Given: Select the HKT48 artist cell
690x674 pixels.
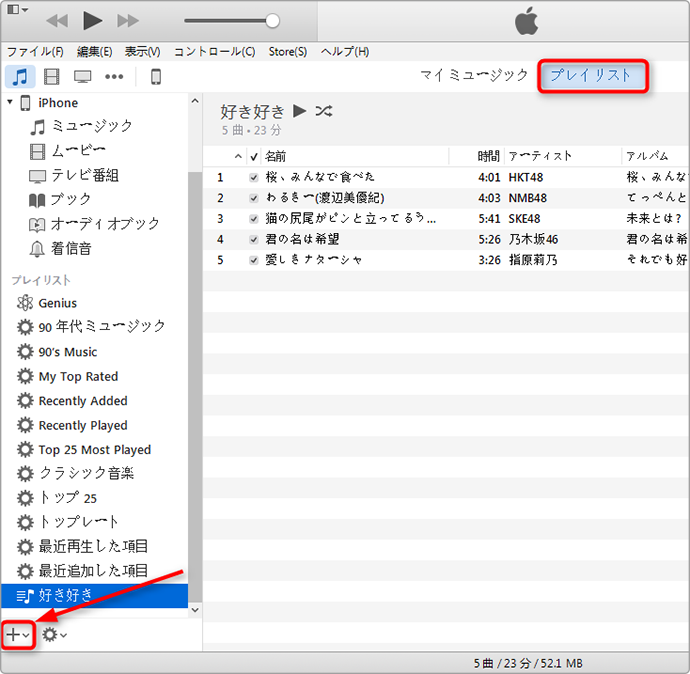Looking at the screenshot, I should click(x=526, y=178).
